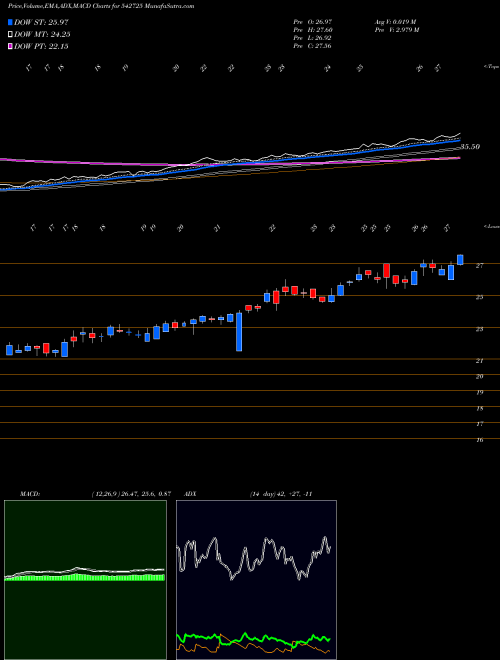
Task: Click inside the dark blue ADX panel
Action: click(x=256, y=580)
